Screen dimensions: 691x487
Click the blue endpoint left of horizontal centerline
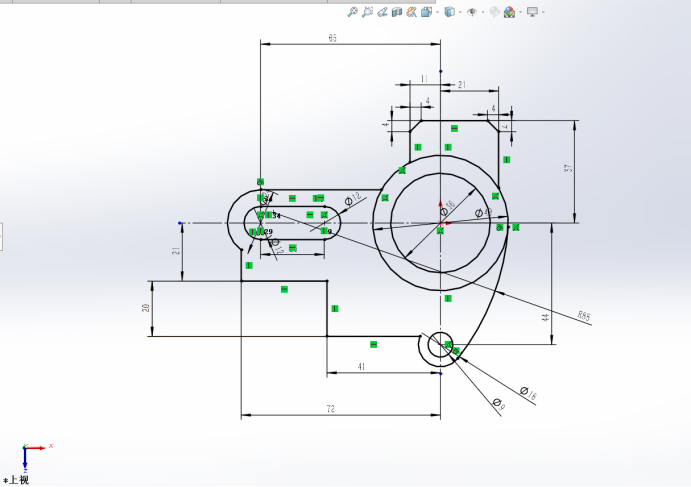click(x=179, y=223)
